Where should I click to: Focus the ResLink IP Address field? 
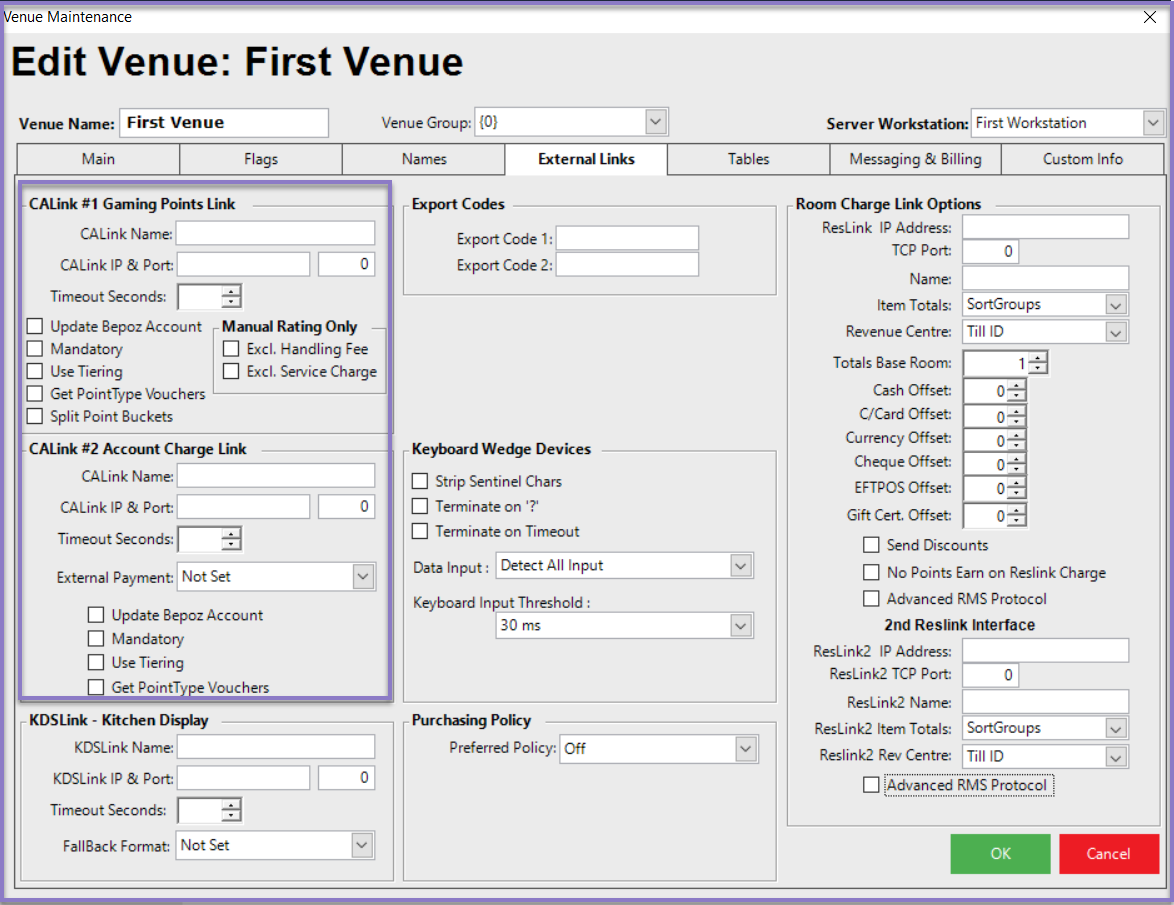pyautogui.click(x=1045, y=227)
